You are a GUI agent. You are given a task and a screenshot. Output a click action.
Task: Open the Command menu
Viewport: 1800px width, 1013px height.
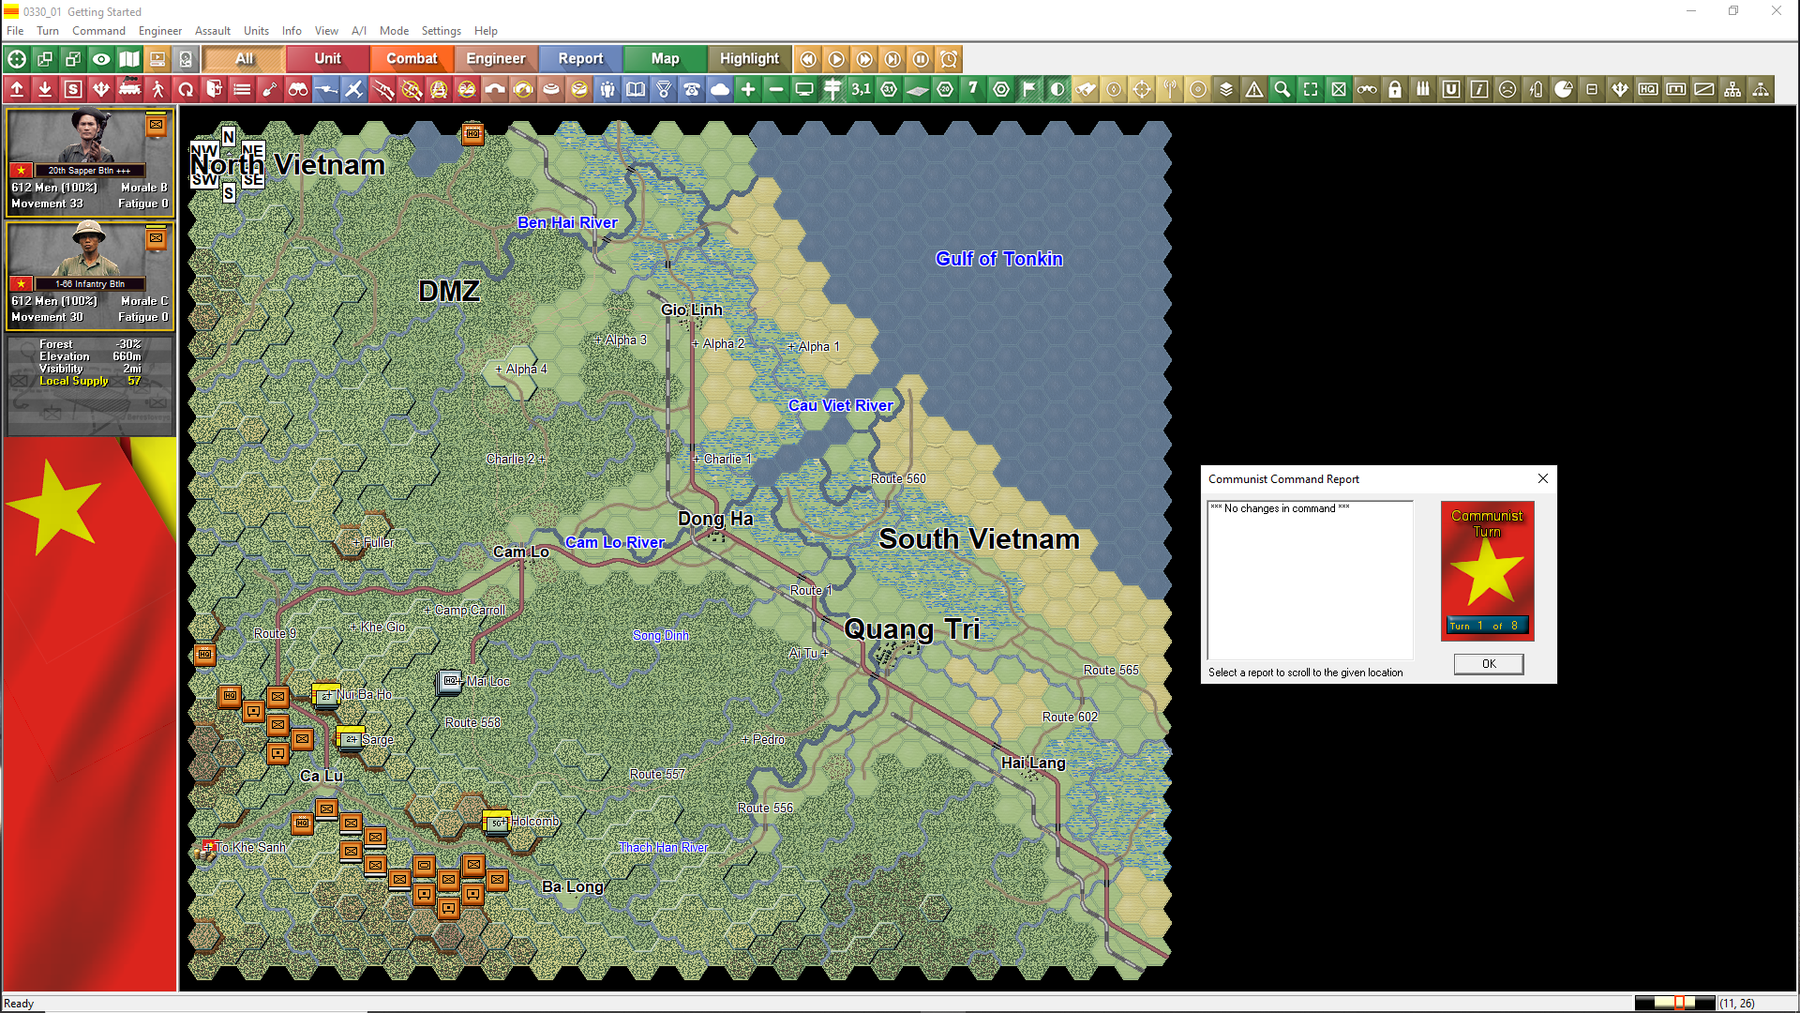tap(99, 31)
